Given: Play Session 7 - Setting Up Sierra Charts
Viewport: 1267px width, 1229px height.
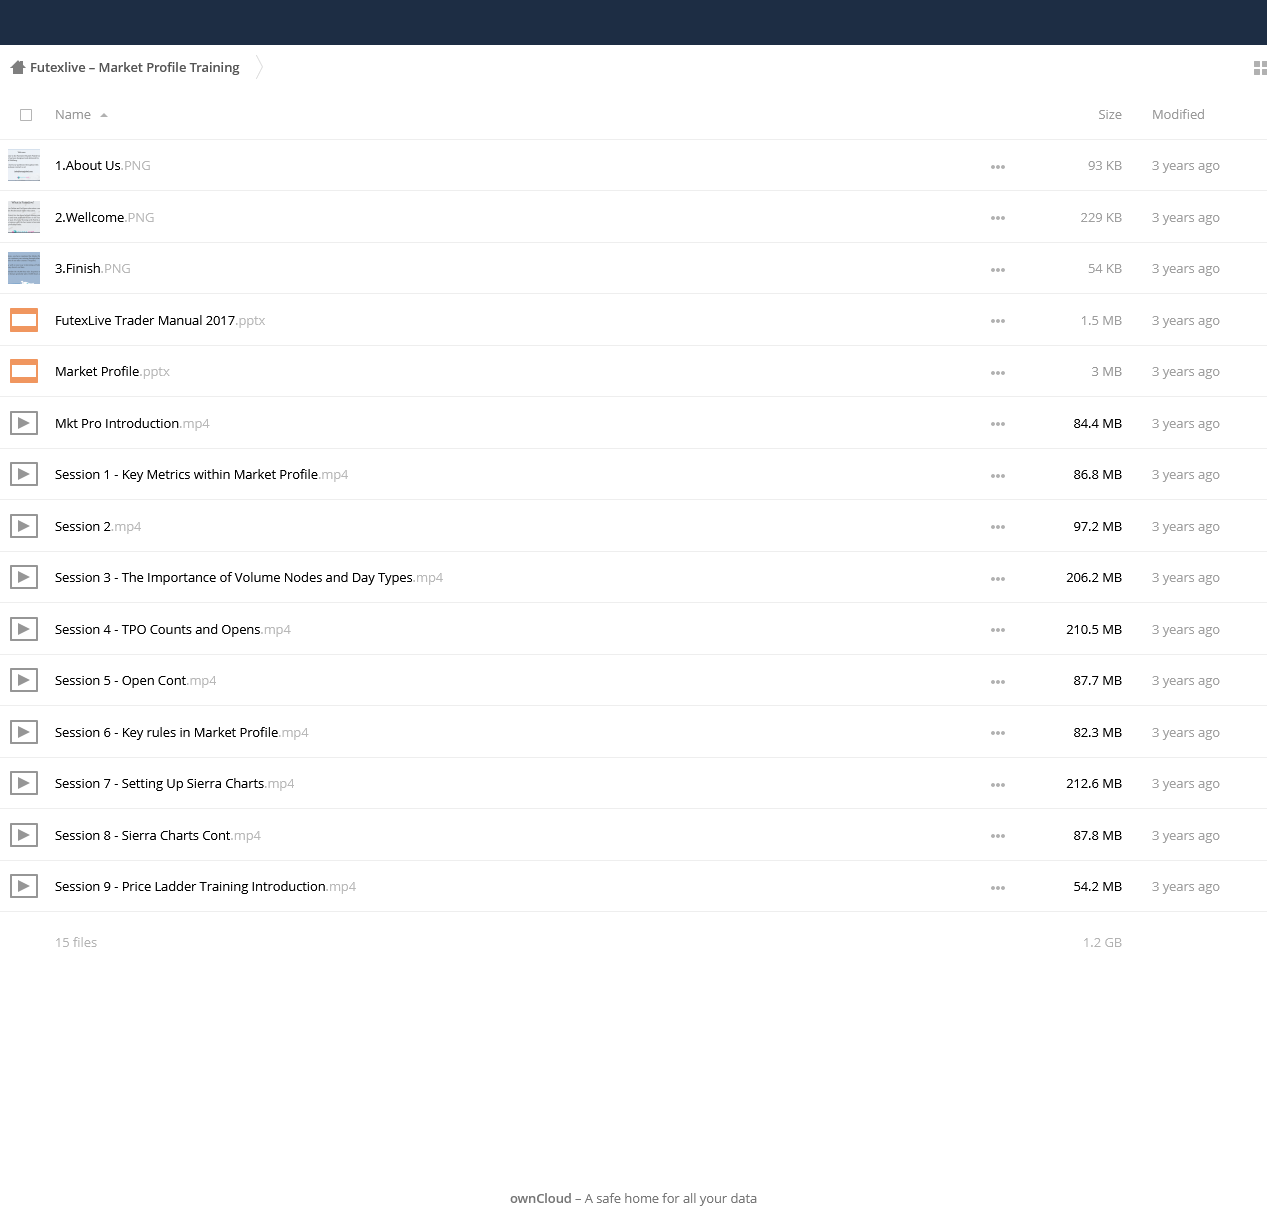Looking at the screenshot, I should [175, 784].
